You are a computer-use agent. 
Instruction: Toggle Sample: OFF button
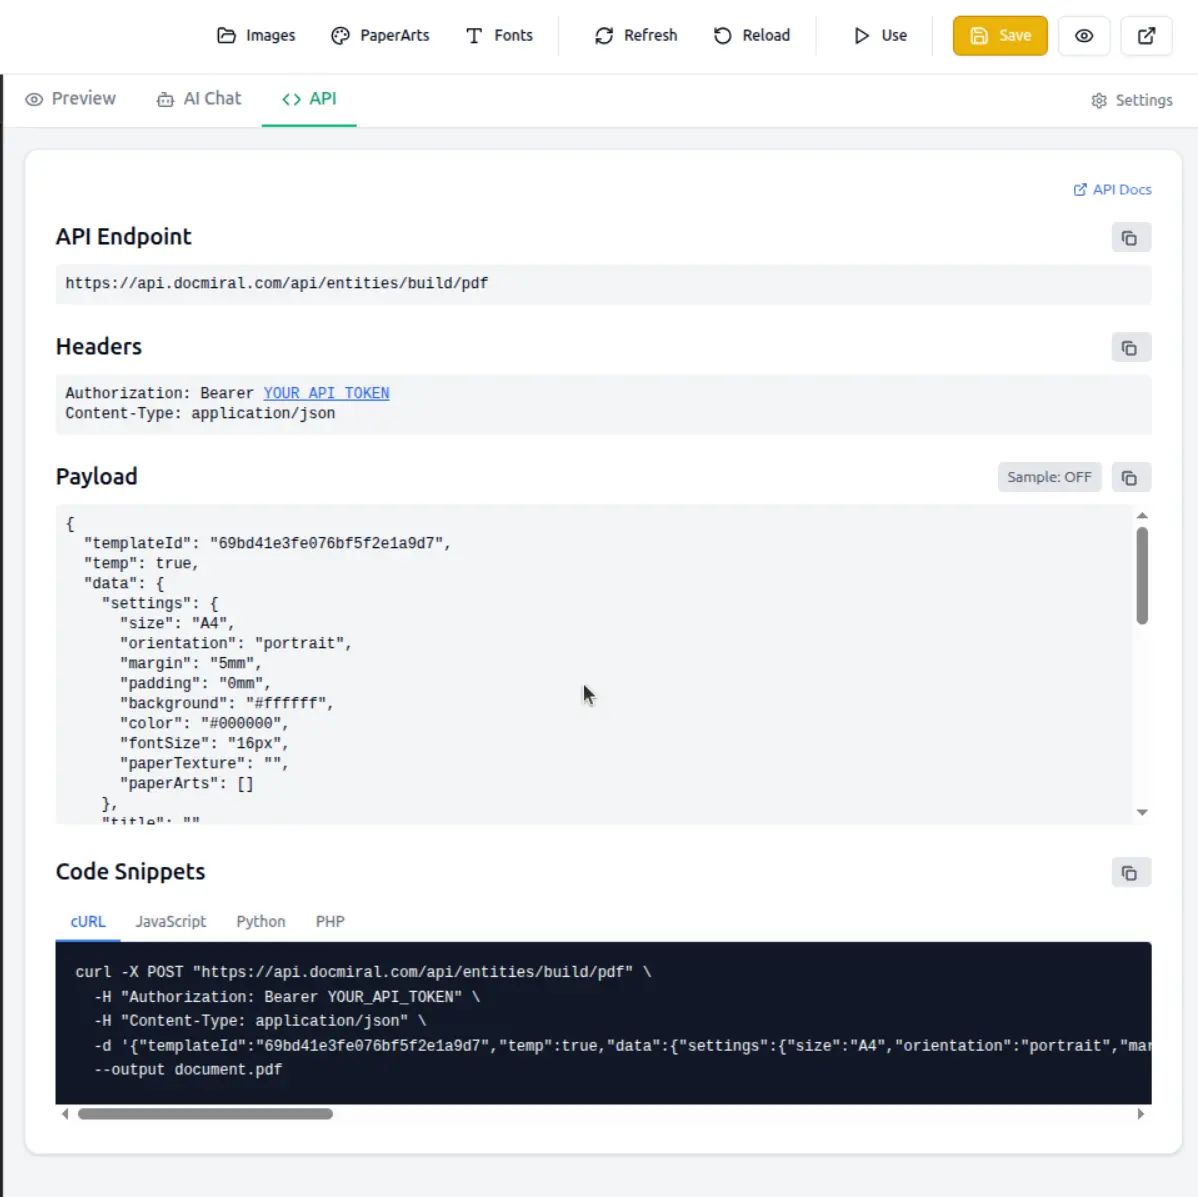tap(1049, 477)
